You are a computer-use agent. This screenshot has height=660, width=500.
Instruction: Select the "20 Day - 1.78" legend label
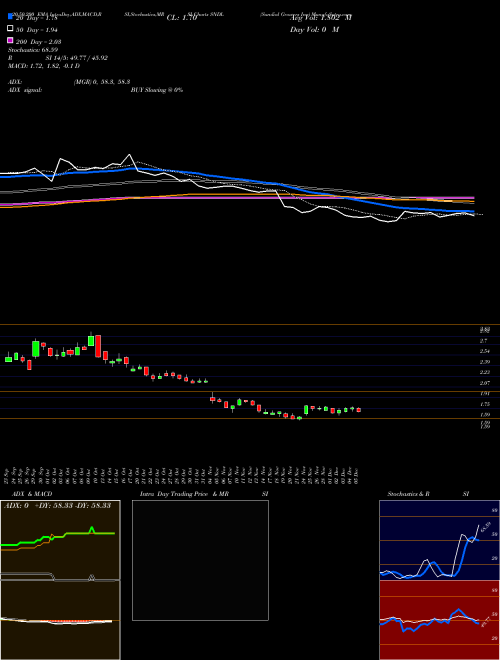[36, 18]
